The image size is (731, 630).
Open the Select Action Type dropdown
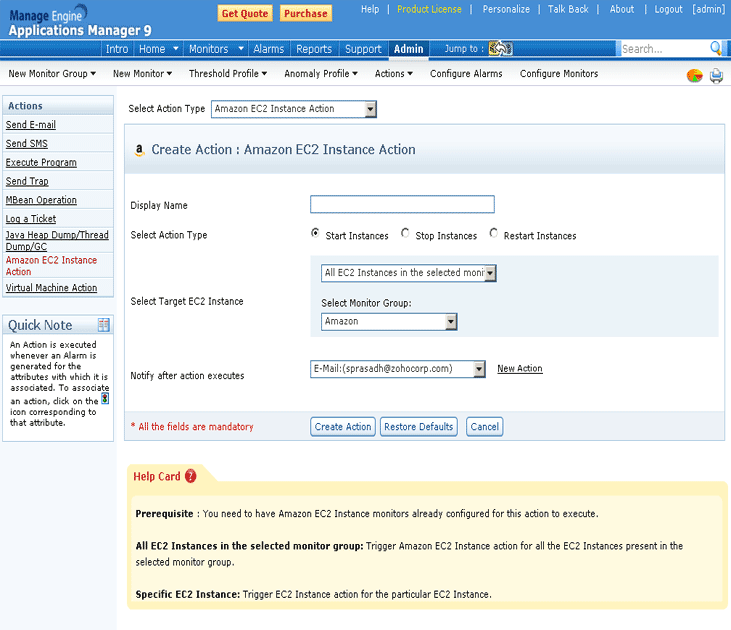(x=294, y=109)
